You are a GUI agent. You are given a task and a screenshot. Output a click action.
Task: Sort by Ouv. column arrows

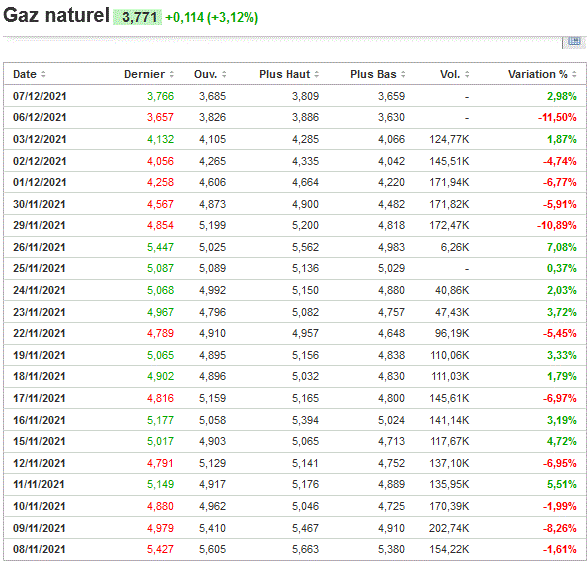tap(224, 74)
